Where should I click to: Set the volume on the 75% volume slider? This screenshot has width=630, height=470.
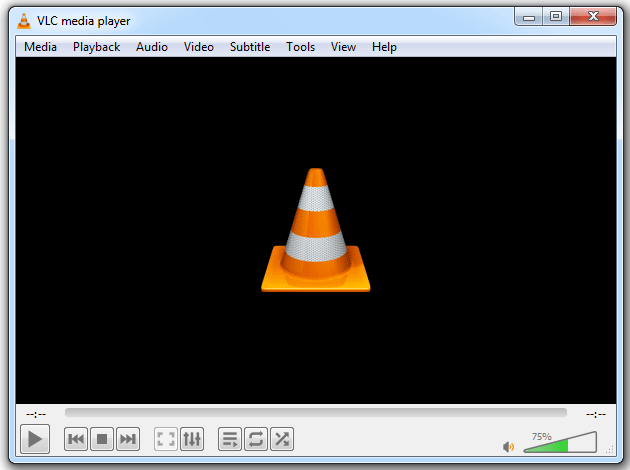[560, 442]
